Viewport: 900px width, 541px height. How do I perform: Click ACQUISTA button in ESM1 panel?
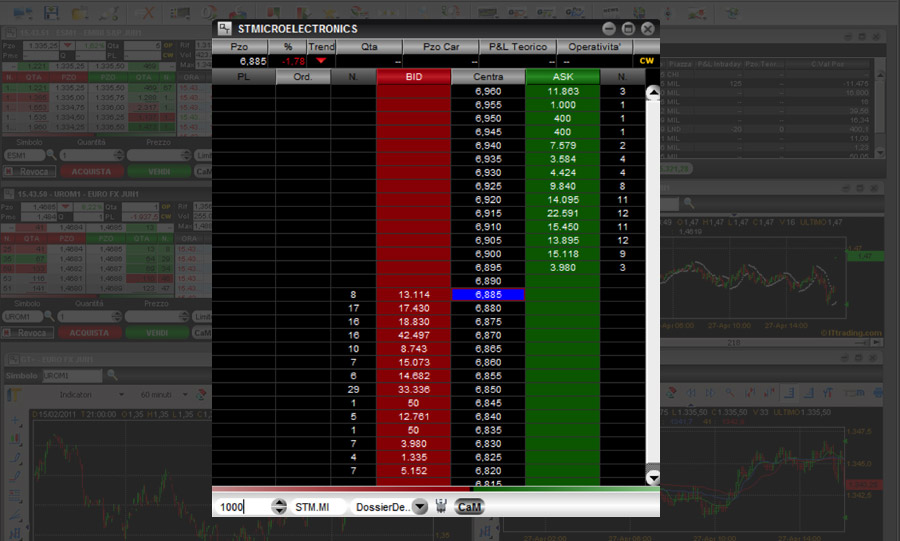click(91, 171)
